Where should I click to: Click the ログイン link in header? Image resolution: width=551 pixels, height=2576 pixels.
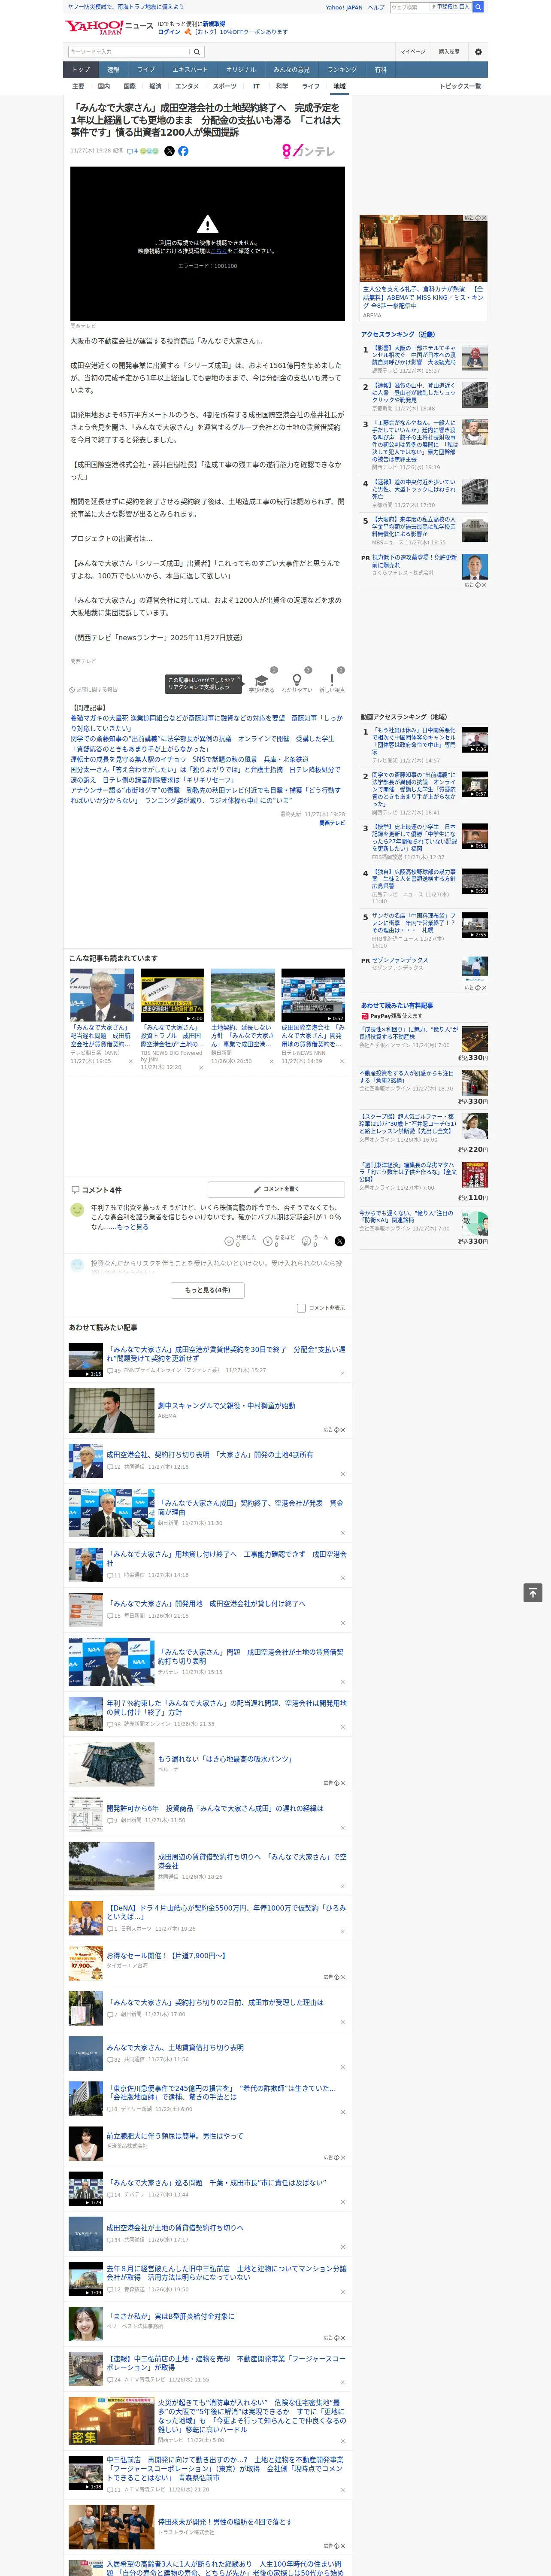169,32
